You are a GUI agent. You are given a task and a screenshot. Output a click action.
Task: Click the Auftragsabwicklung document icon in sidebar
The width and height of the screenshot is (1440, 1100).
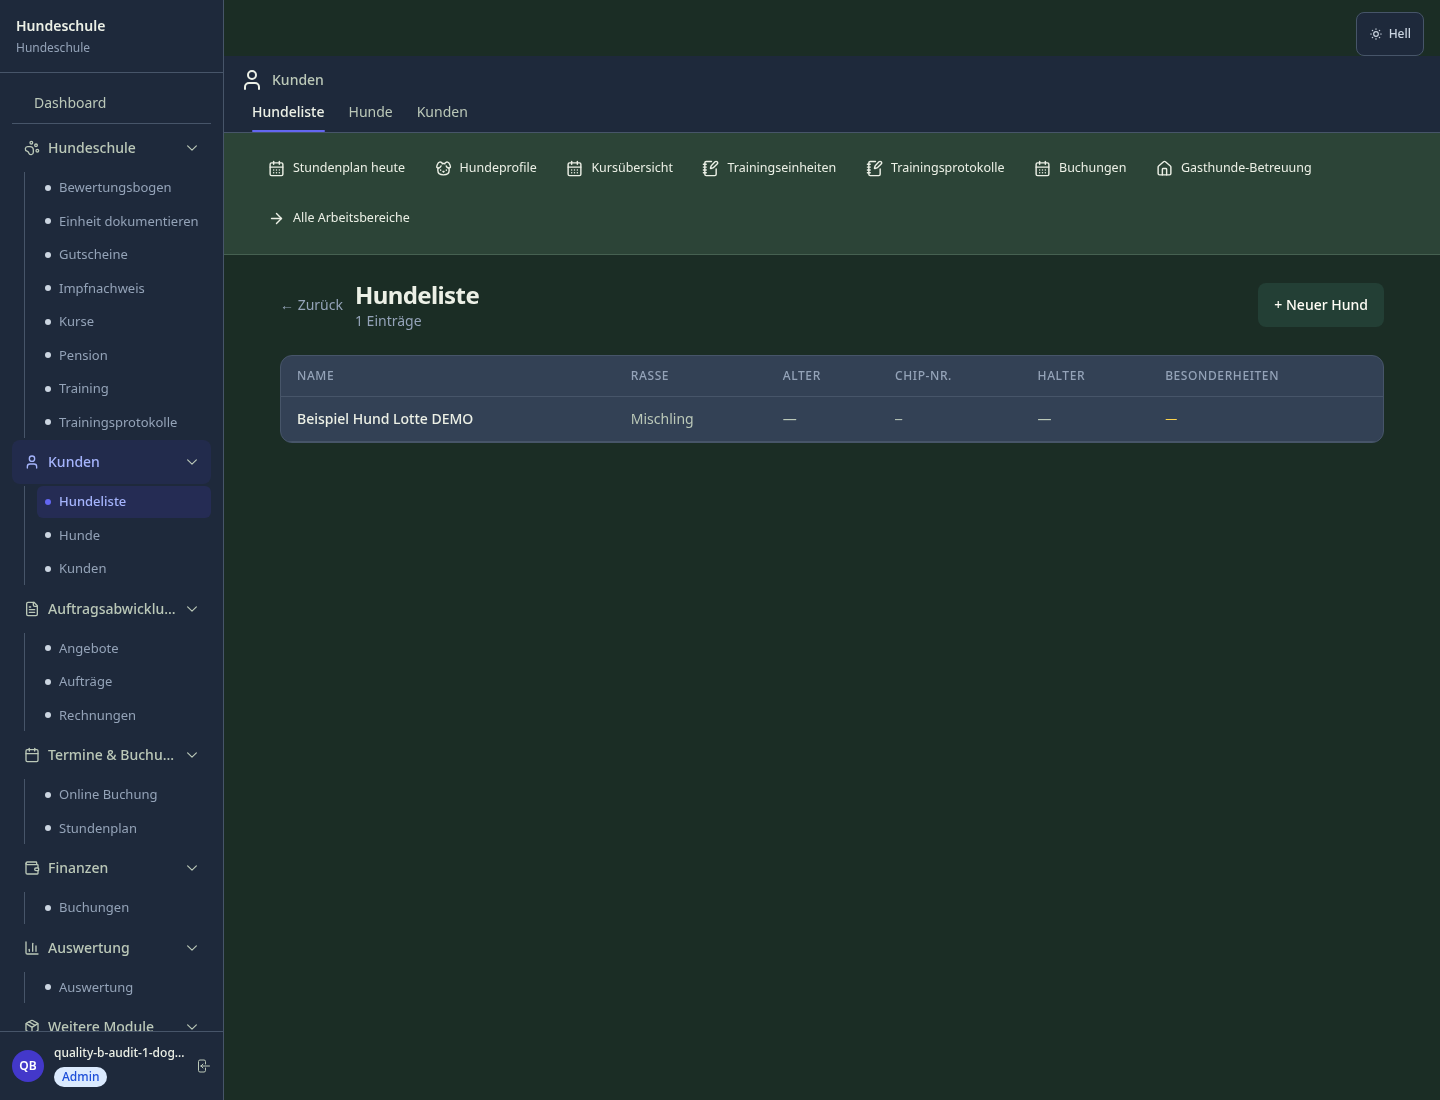point(32,609)
